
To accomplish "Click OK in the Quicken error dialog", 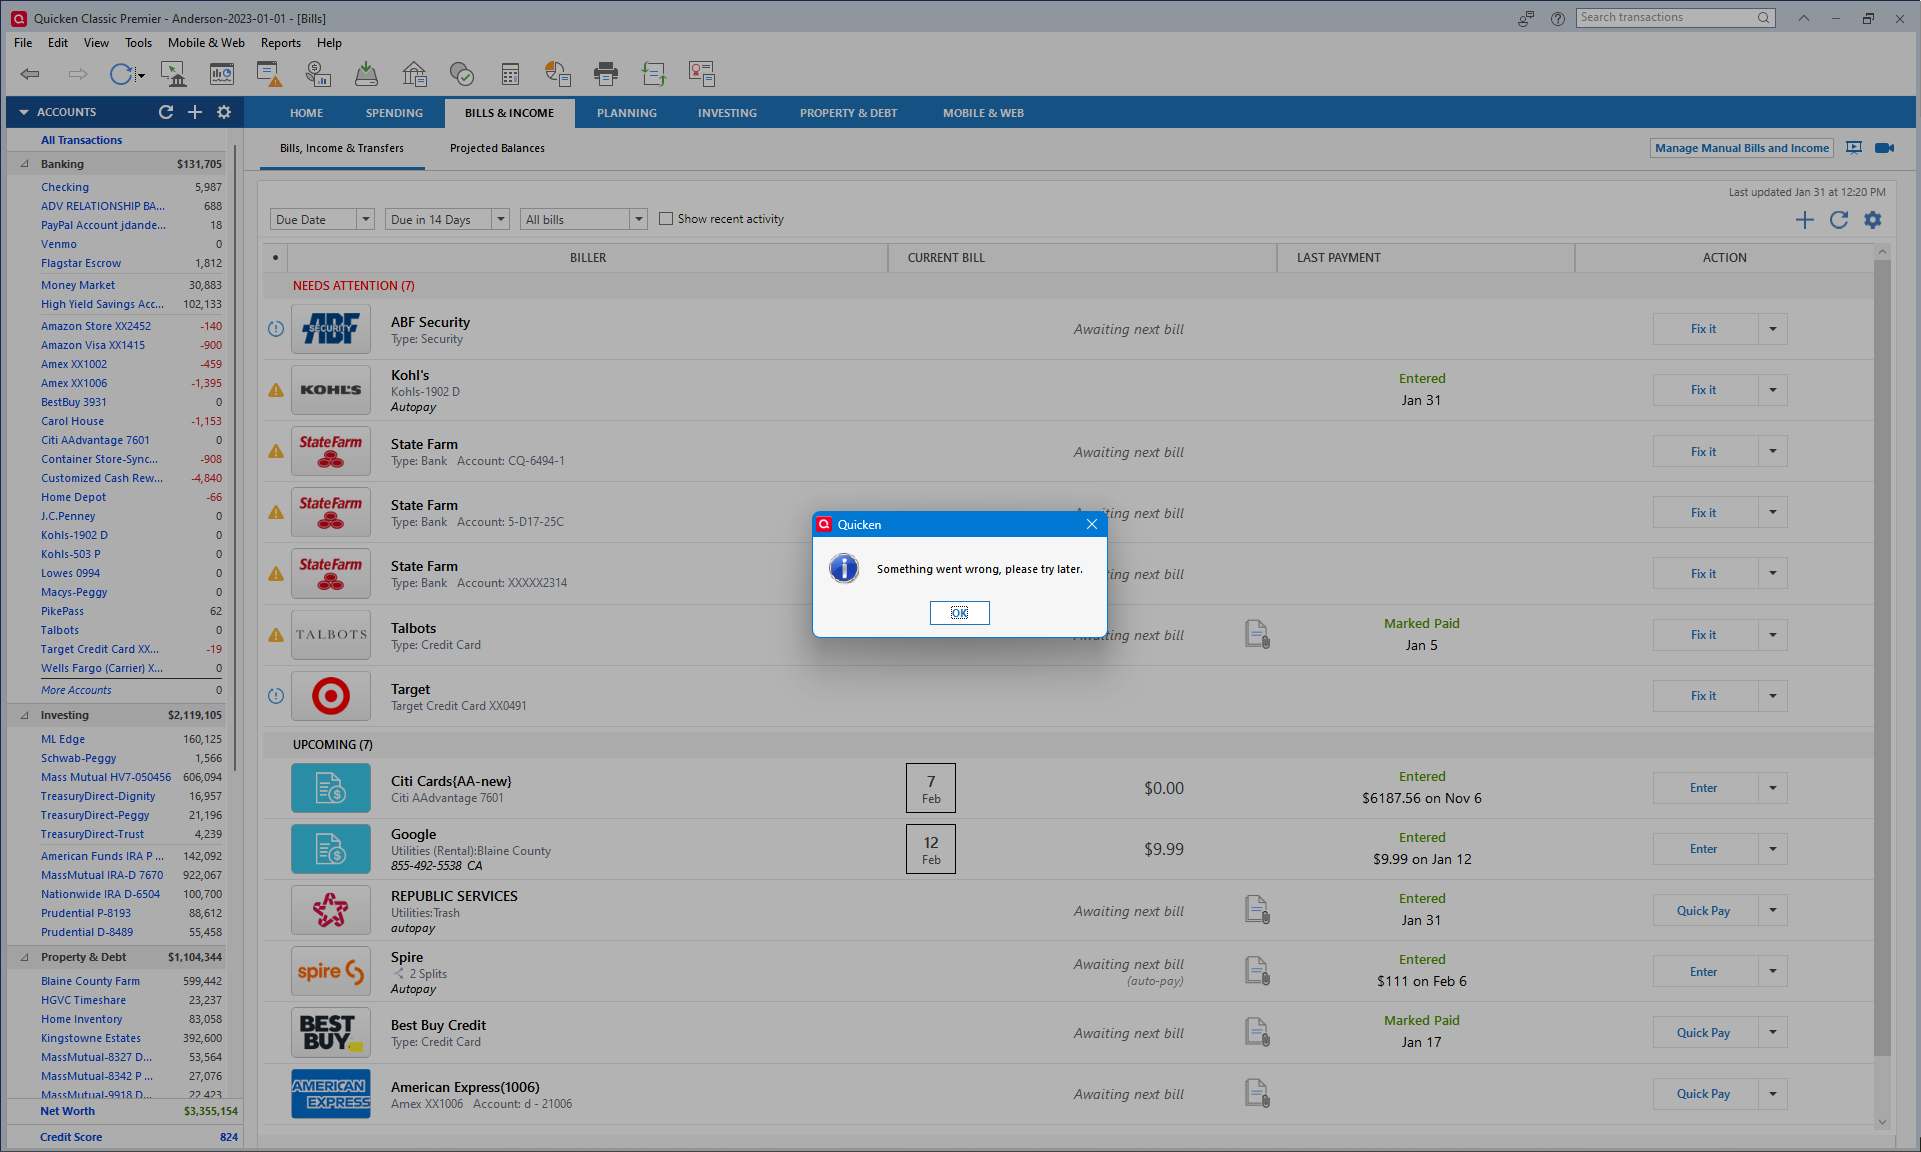I will [959, 613].
